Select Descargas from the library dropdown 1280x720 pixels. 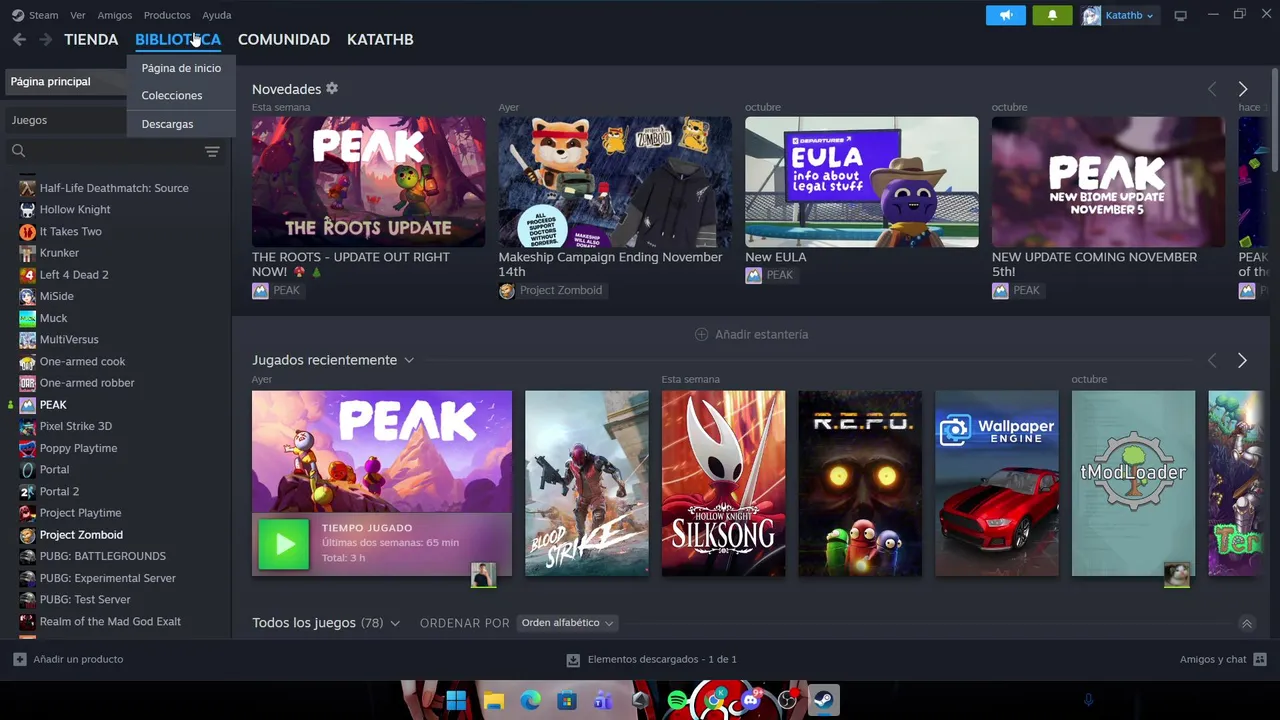coord(167,124)
